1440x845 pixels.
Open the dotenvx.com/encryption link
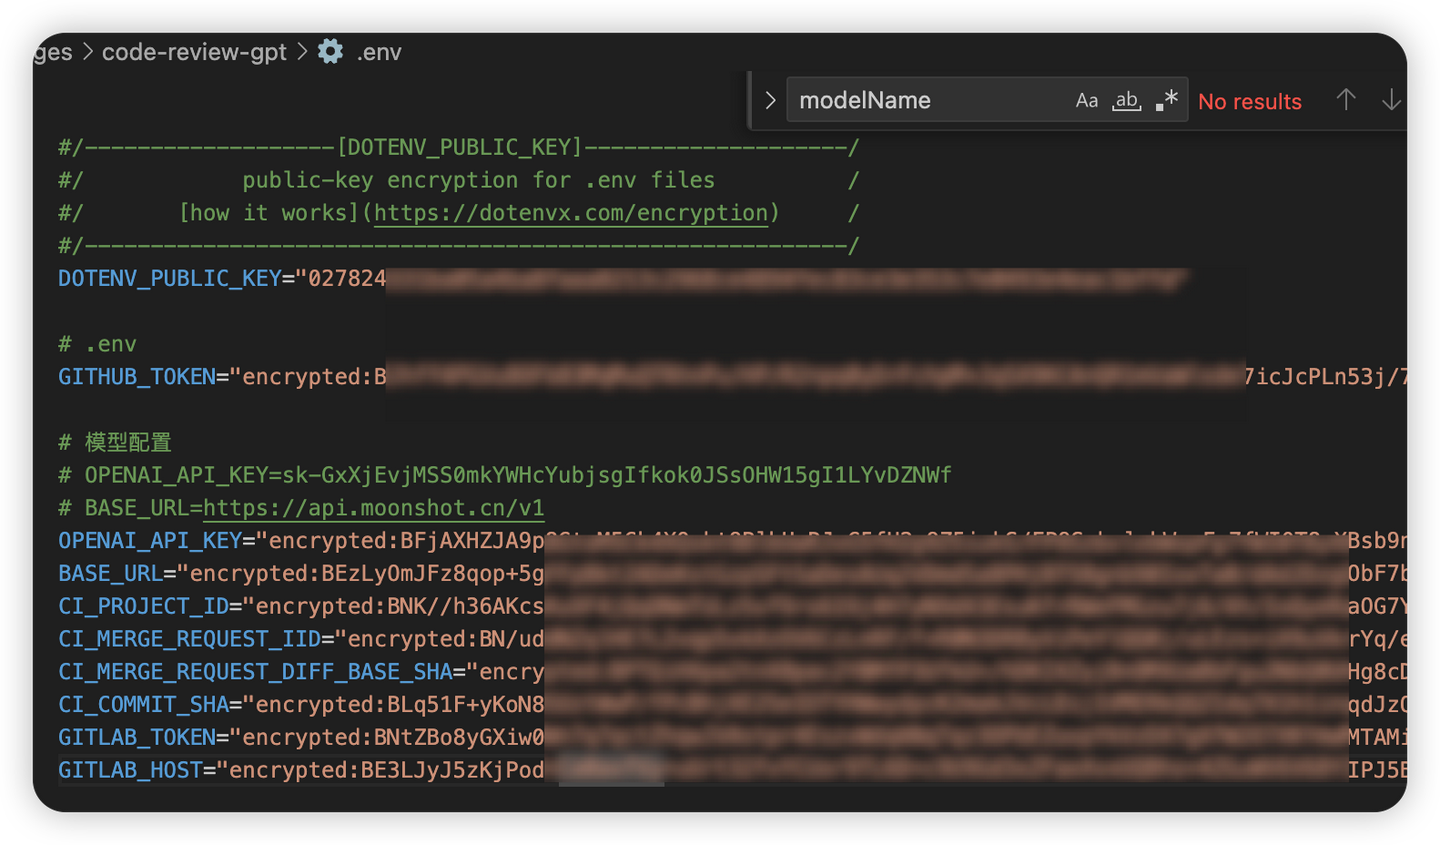tap(570, 213)
